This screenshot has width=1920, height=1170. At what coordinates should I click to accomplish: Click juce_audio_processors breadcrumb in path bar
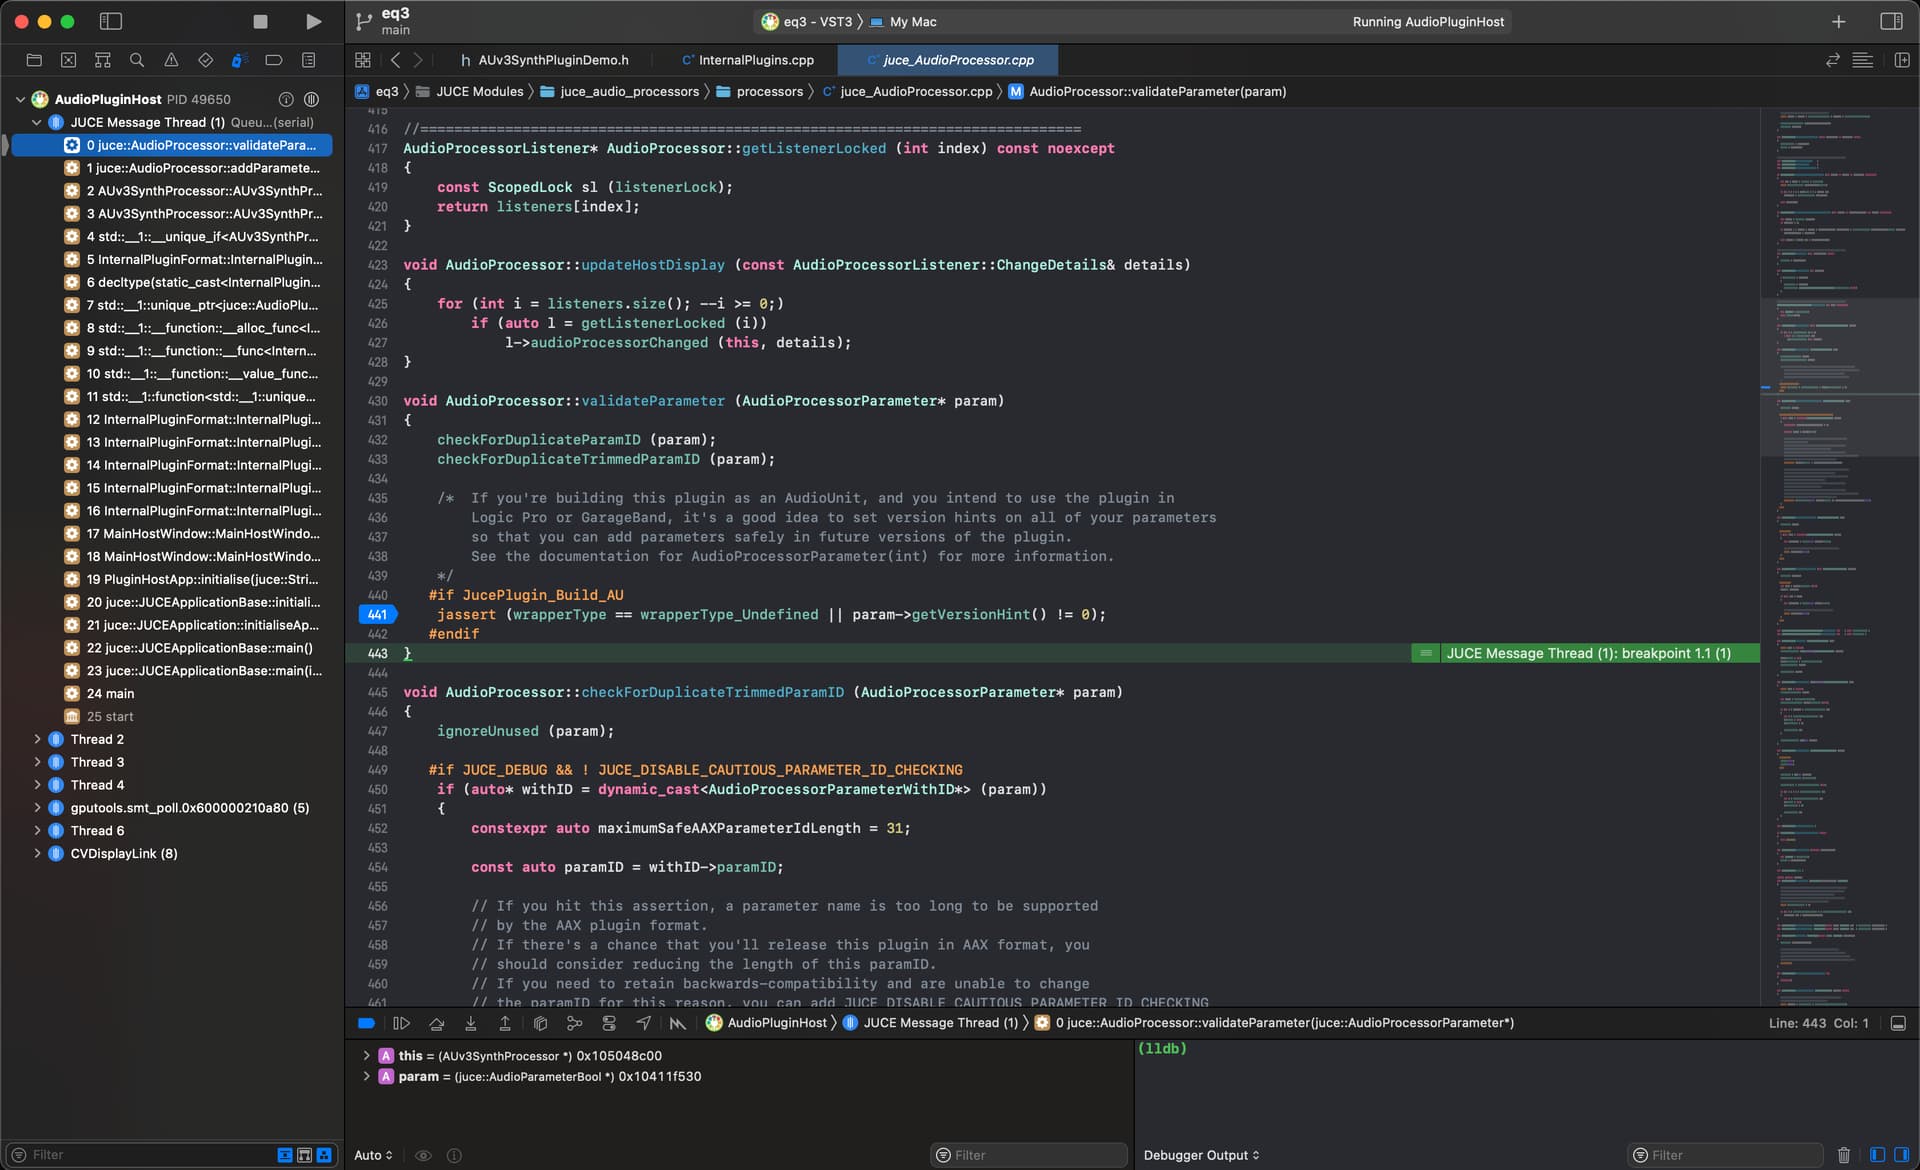[629, 91]
